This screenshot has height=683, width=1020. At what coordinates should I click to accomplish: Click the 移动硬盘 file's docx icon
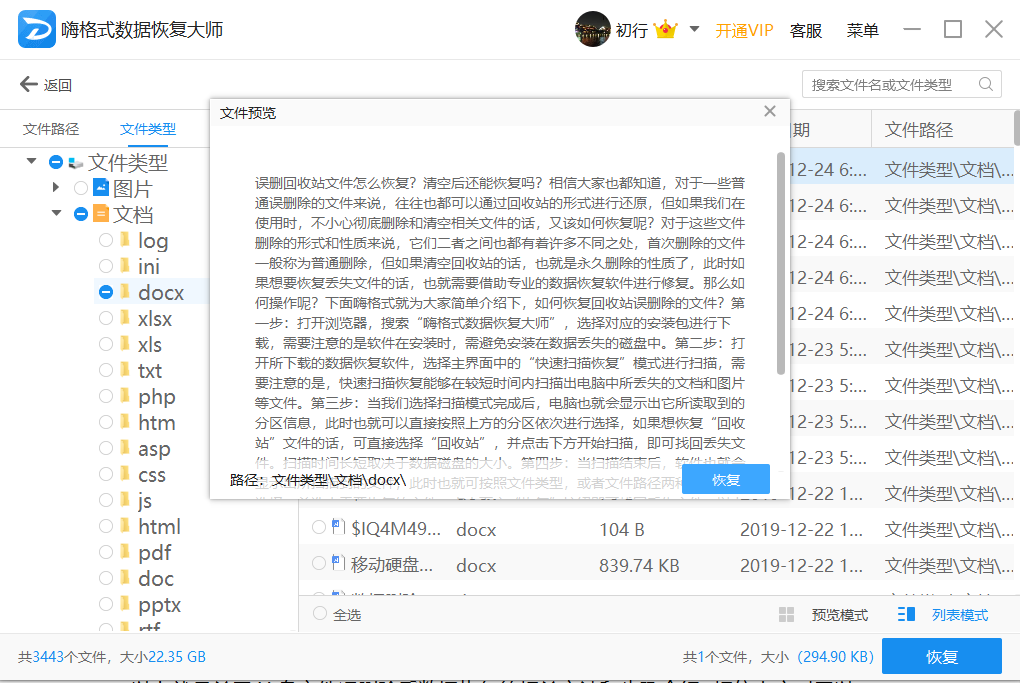point(338,562)
